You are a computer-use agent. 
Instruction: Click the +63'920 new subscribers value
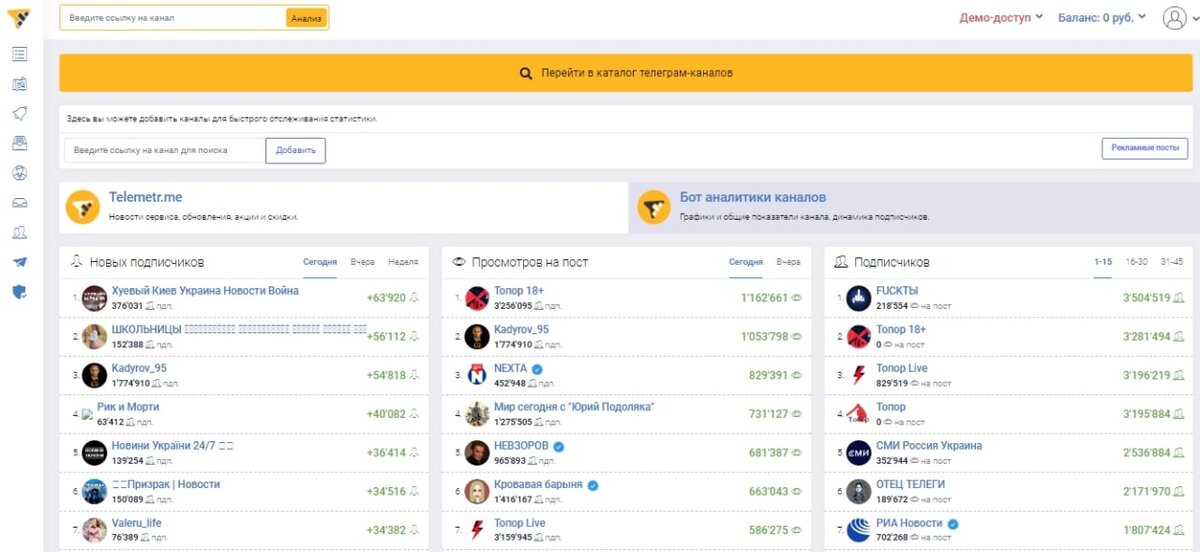coord(386,298)
